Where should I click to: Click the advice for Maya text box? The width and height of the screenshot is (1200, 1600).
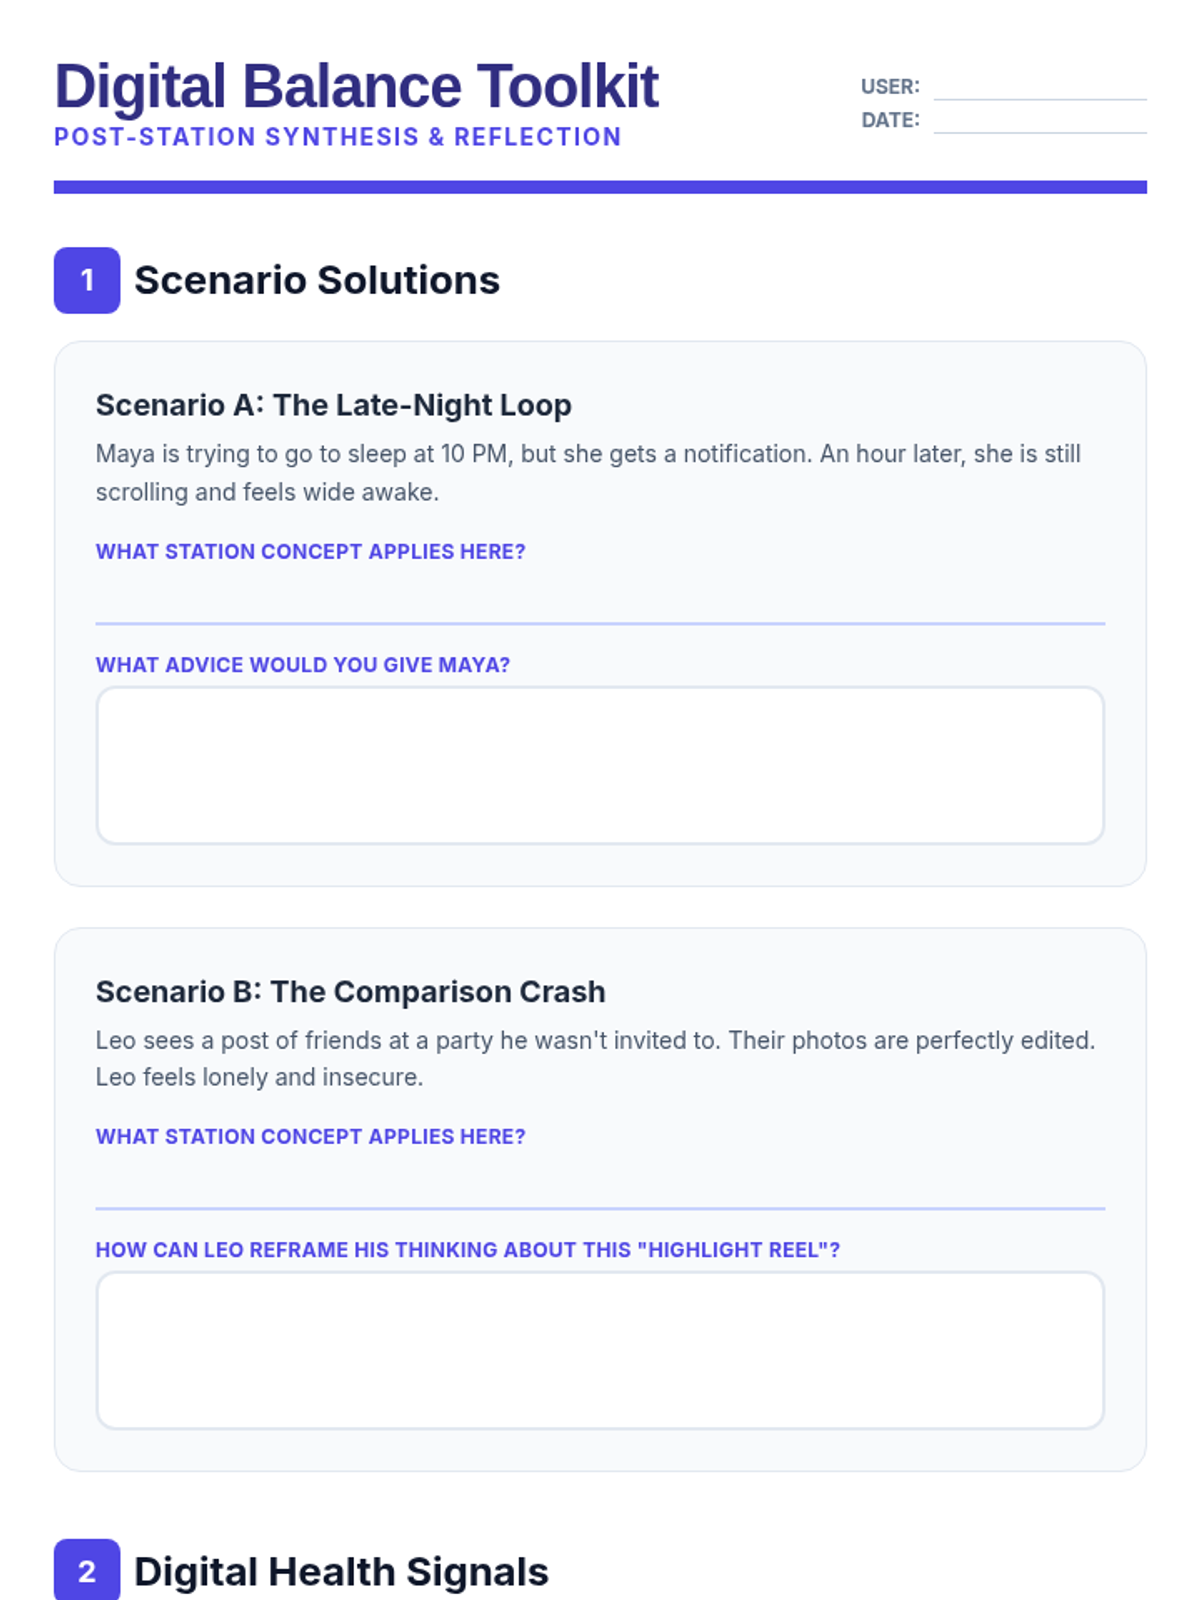(x=600, y=765)
